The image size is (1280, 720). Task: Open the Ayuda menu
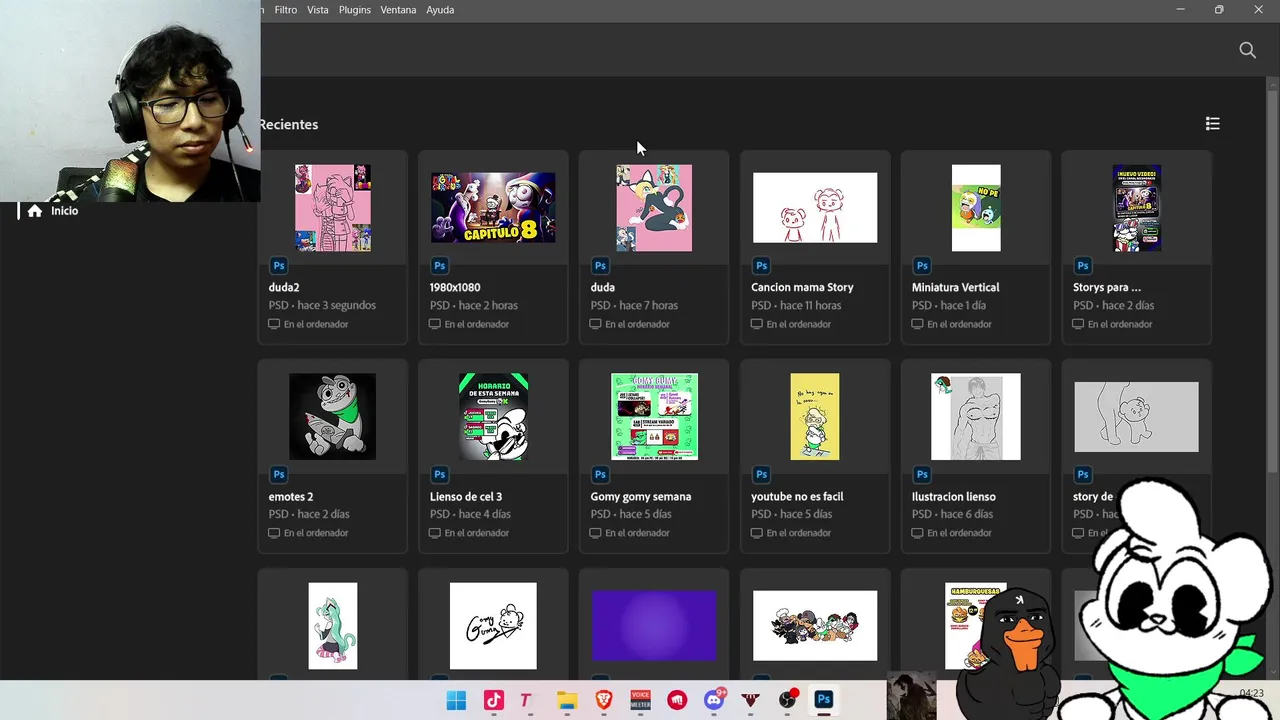[440, 10]
